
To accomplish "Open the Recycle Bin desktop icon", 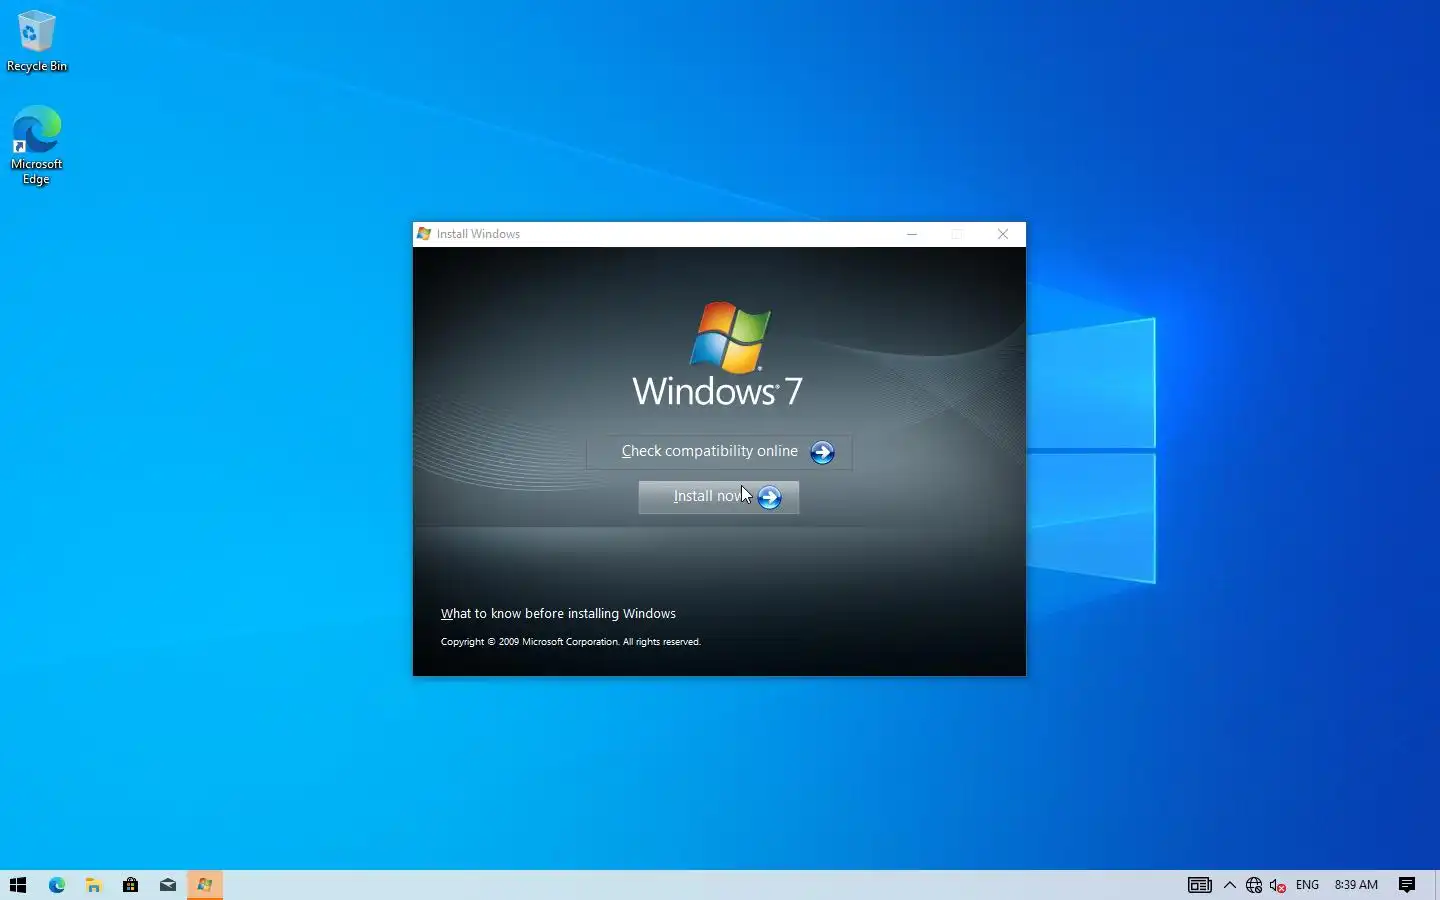I will click(x=37, y=42).
